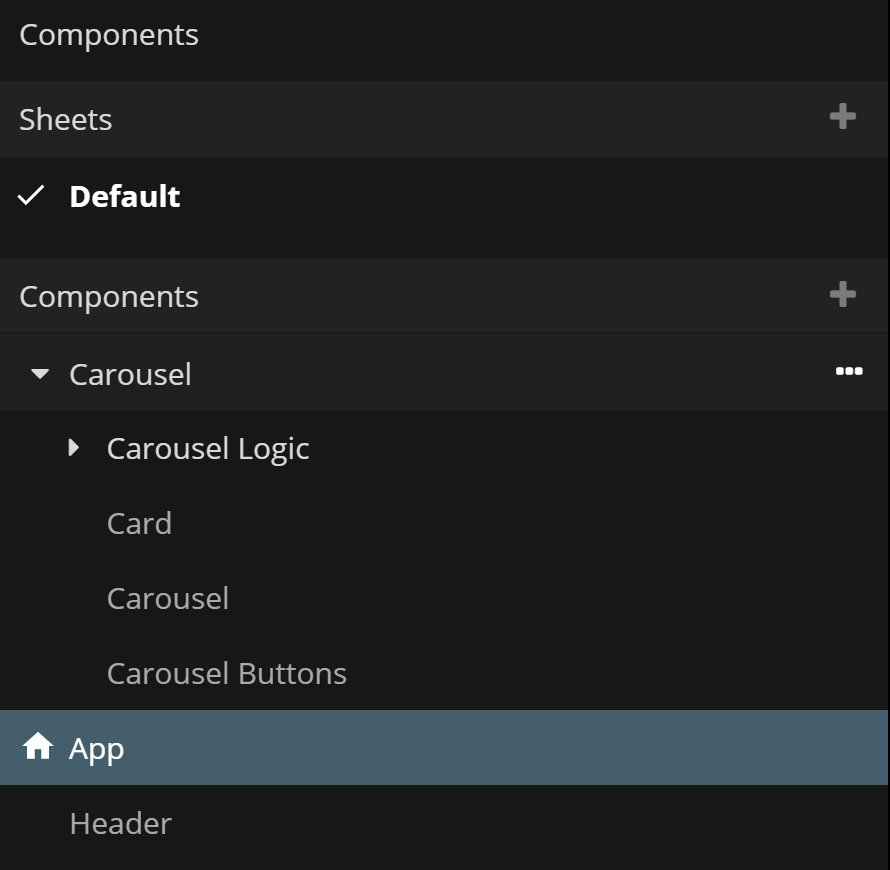Viewport: 890px width, 870px height.
Task: Click the Components panel title at top
Action: (x=109, y=34)
